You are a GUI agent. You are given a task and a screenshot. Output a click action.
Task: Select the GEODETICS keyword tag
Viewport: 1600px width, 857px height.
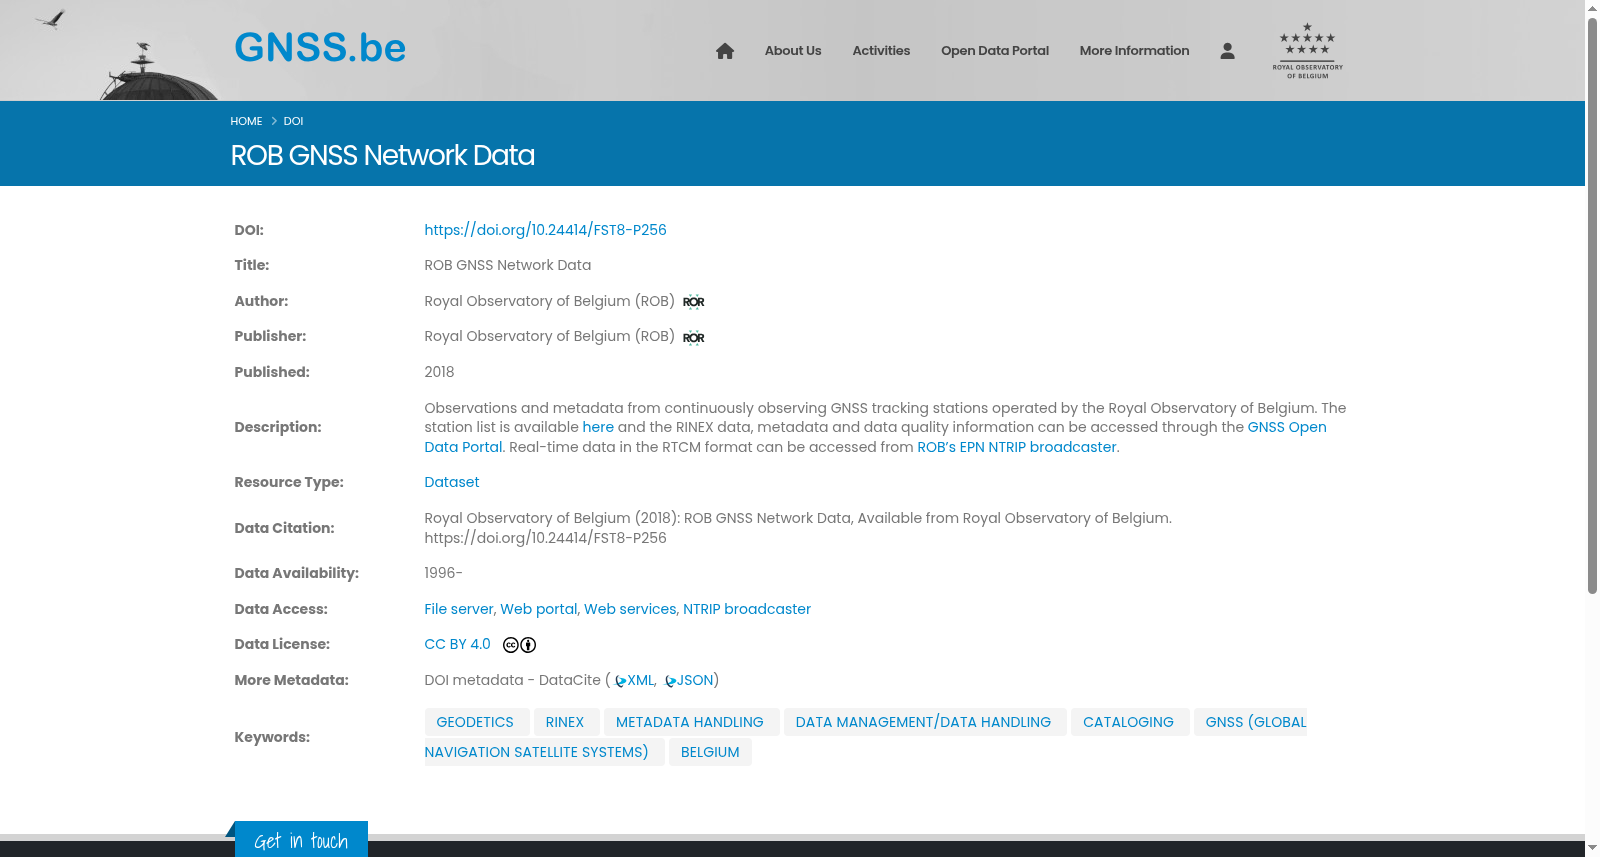475,722
